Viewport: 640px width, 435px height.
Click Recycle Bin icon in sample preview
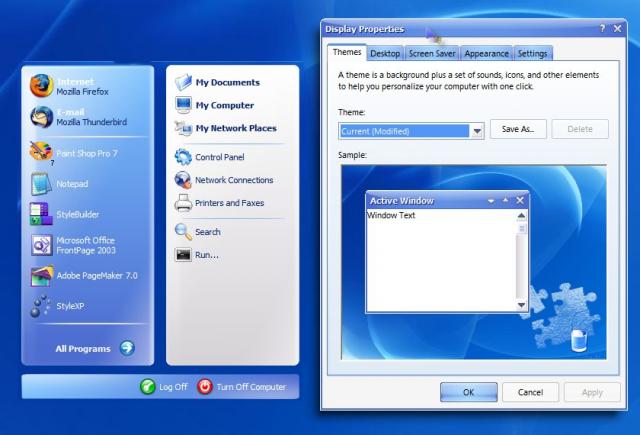click(x=578, y=340)
